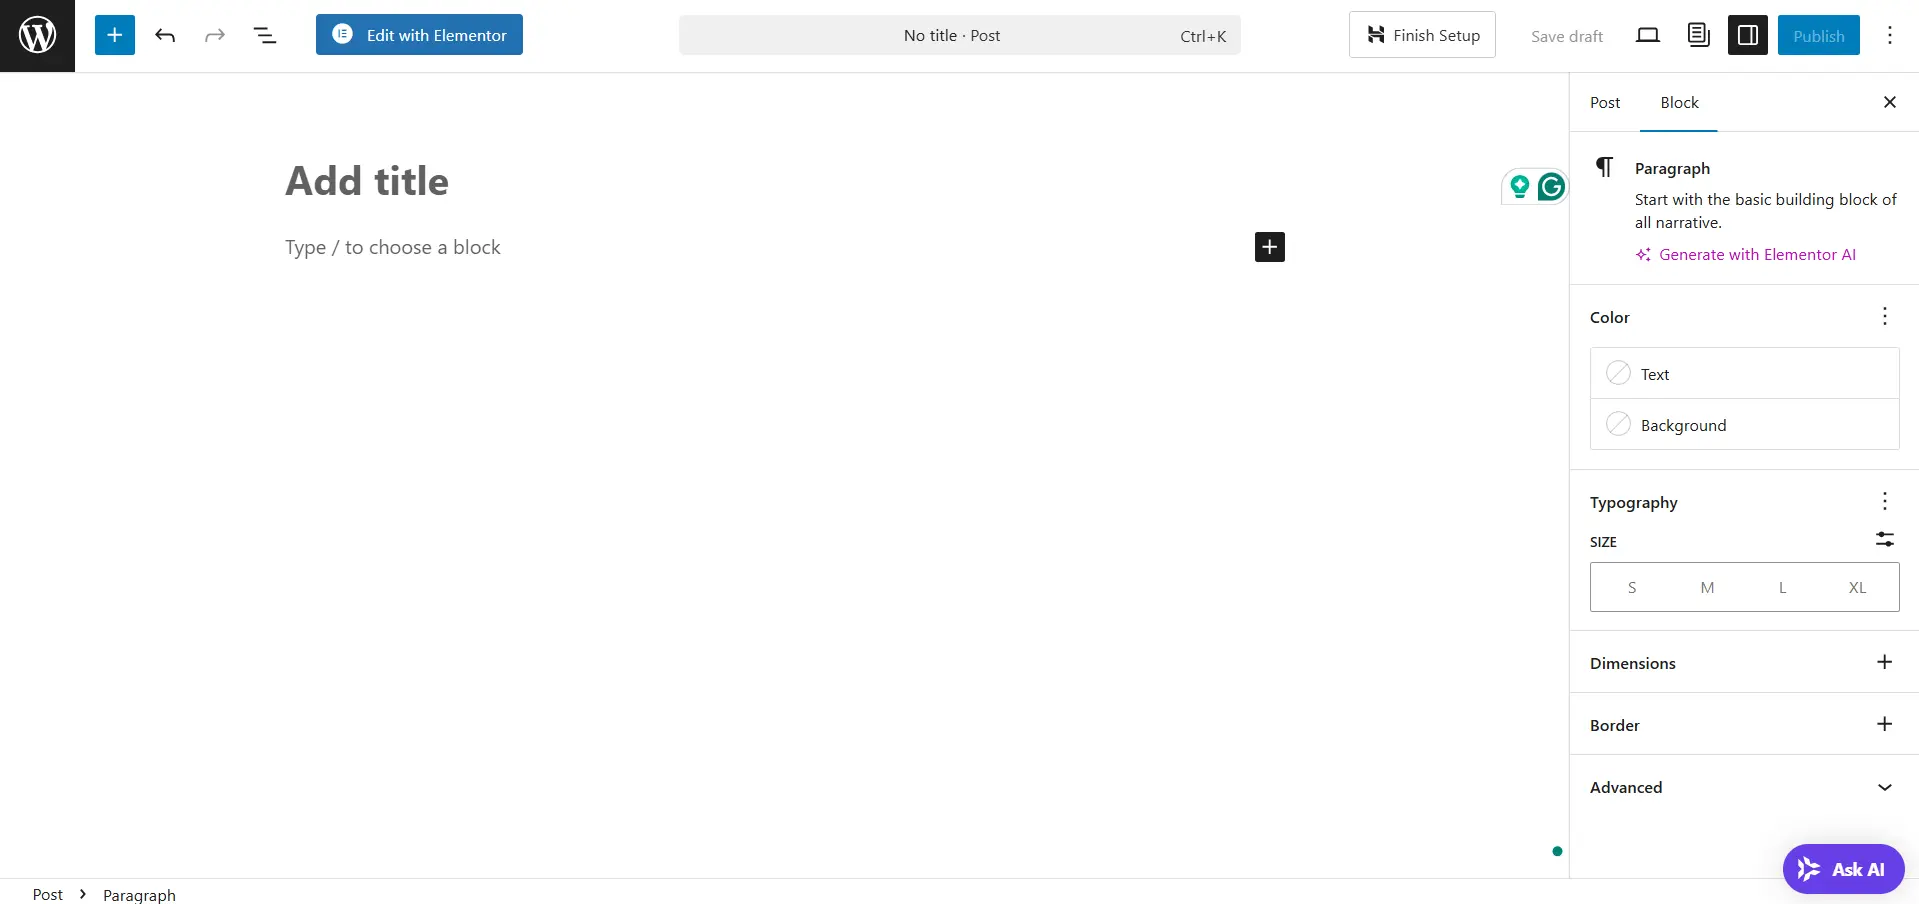Expand the Advanced section

pos(1745,787)
